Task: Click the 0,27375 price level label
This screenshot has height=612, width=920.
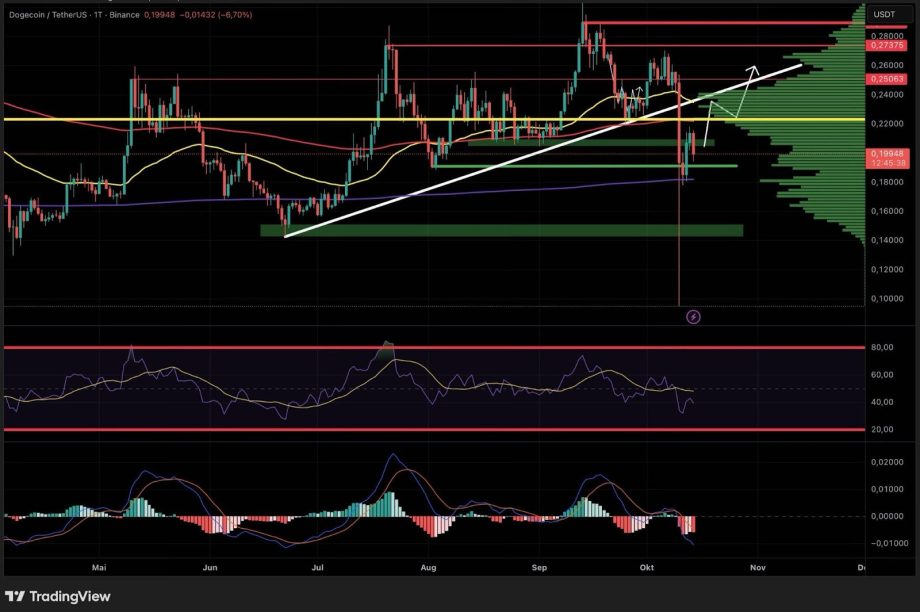Action: (x=886, y=45)
